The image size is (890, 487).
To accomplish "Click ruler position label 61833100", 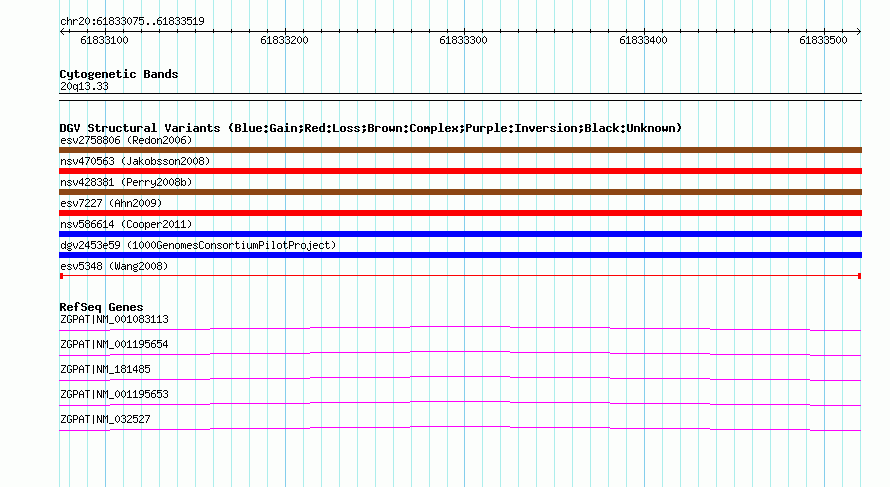I will click(x=104, y=40).
